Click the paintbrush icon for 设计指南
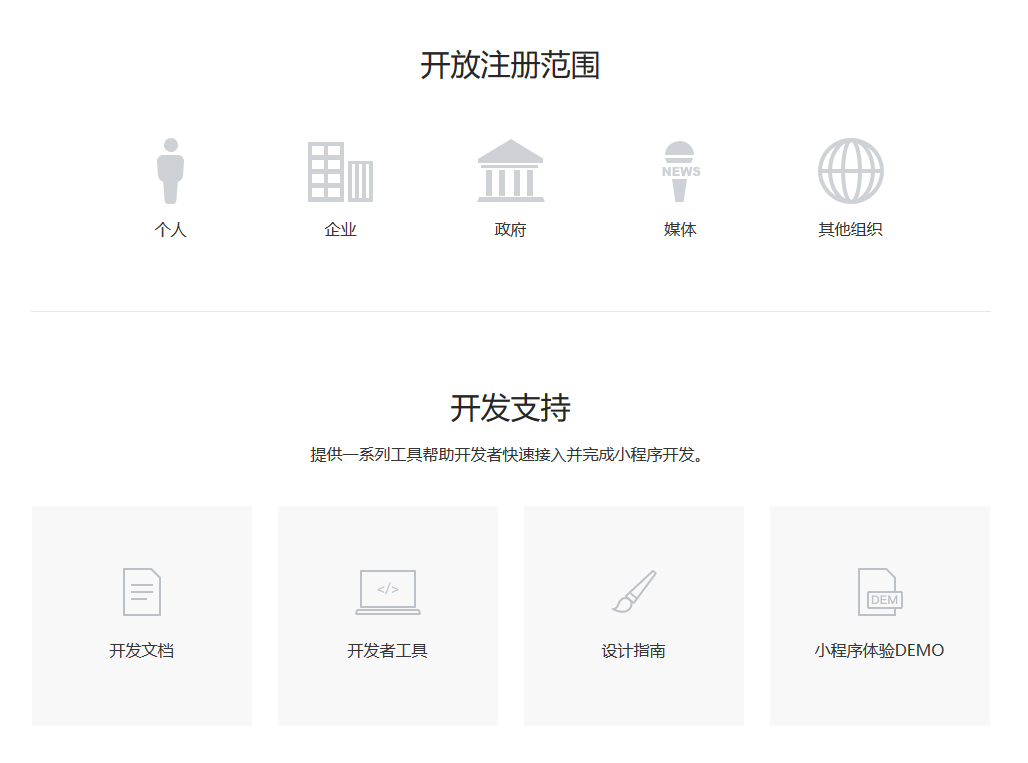Image resolution: width=1028 pixels, height=763 pixels. tap(634, 592)
